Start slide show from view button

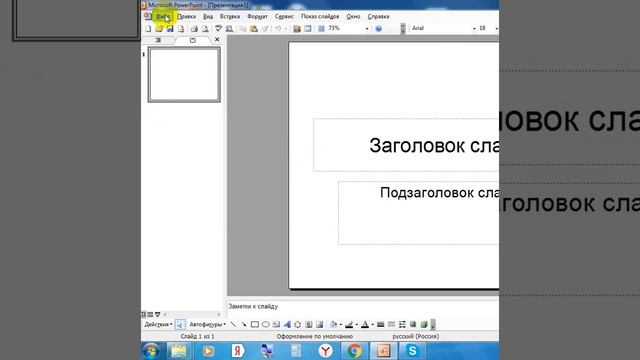coord(158,314)
